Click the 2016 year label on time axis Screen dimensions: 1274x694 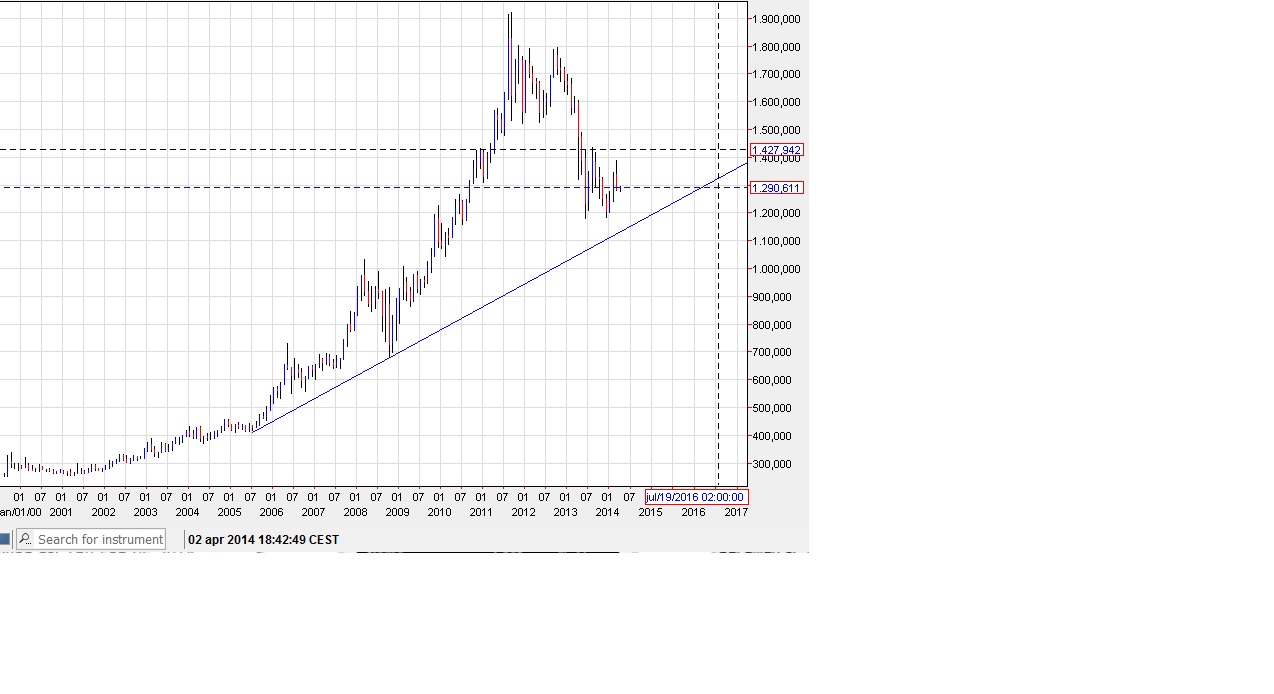(693, 512)
